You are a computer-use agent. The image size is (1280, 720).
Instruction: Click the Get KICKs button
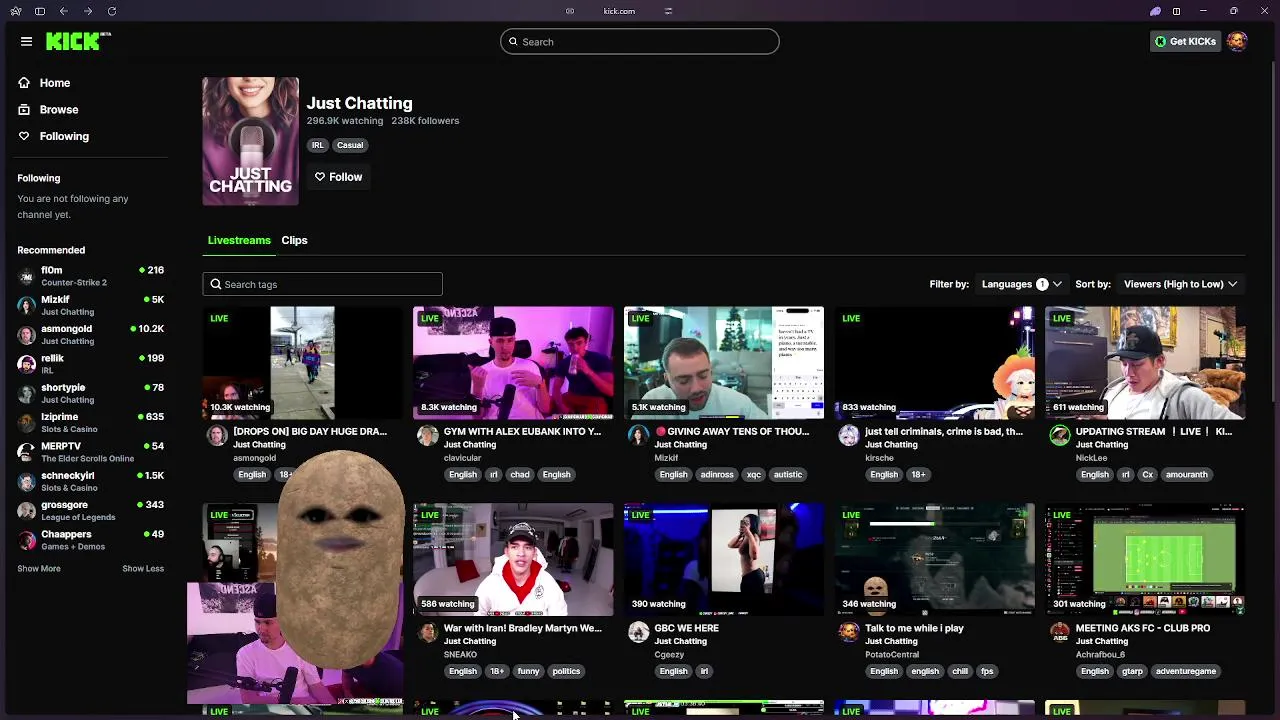tap(1185, 41)
